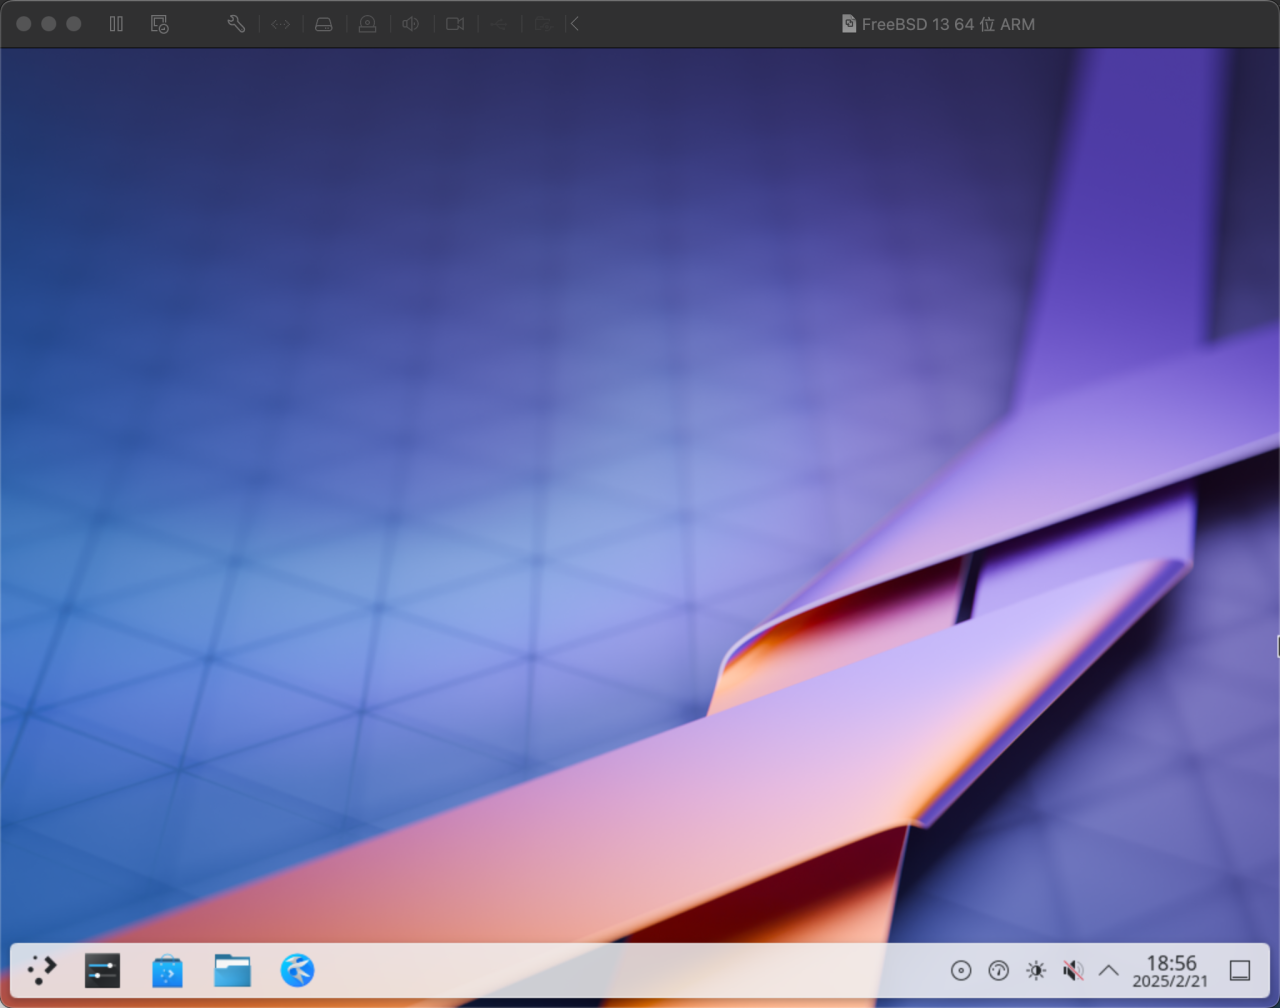Collapse the toolbar with left chevron
The image size is (1280, 1008).
(x=575, y=24)
